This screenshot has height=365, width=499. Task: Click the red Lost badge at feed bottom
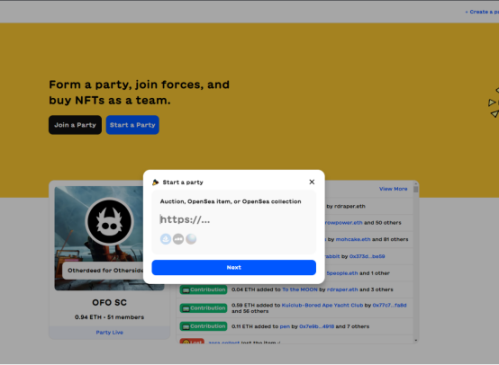192,341
